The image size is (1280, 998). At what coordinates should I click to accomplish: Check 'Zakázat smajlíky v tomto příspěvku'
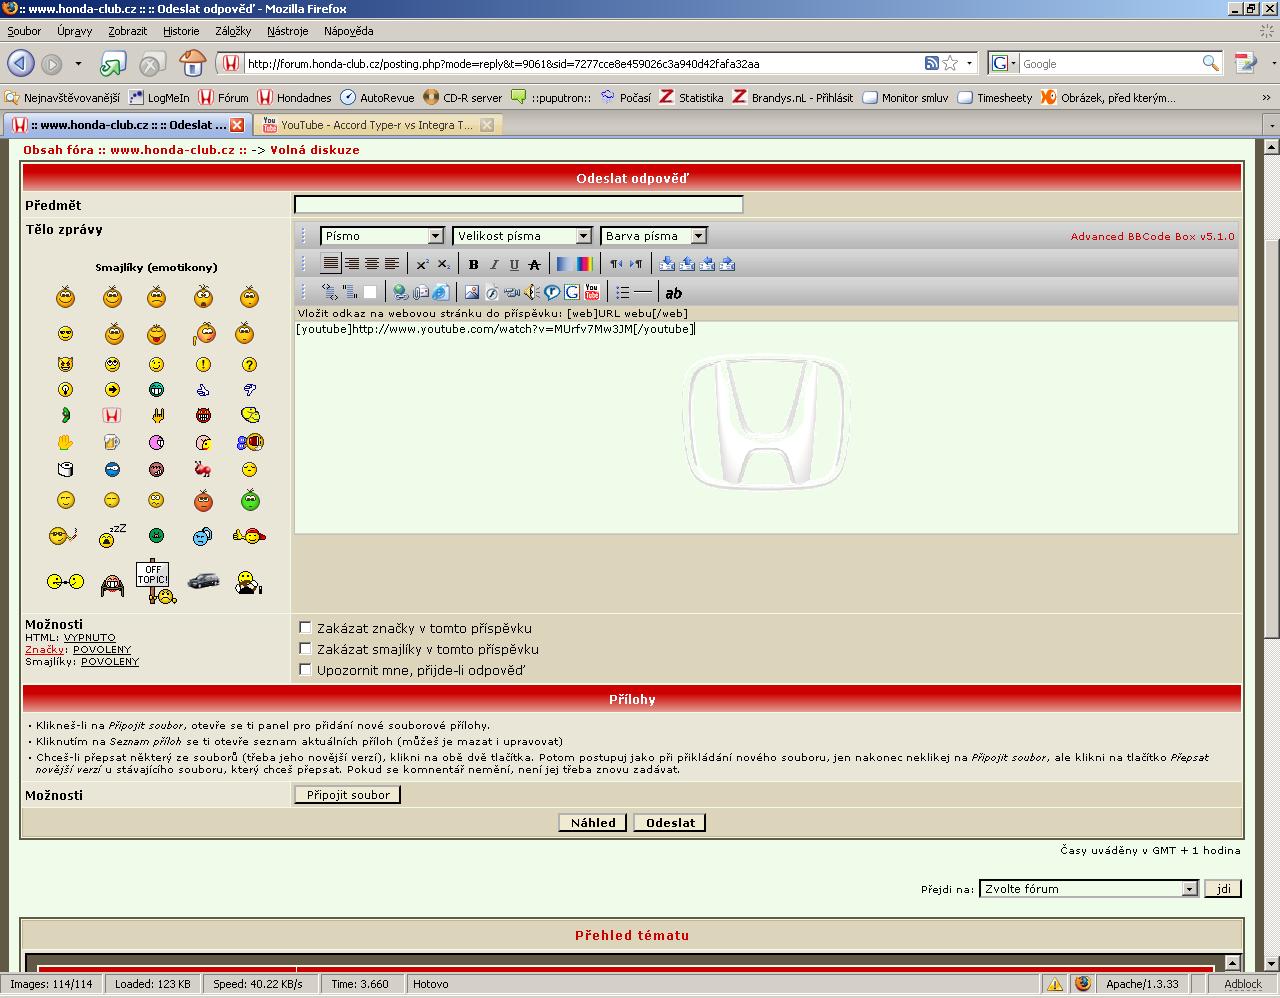point(306,649)
